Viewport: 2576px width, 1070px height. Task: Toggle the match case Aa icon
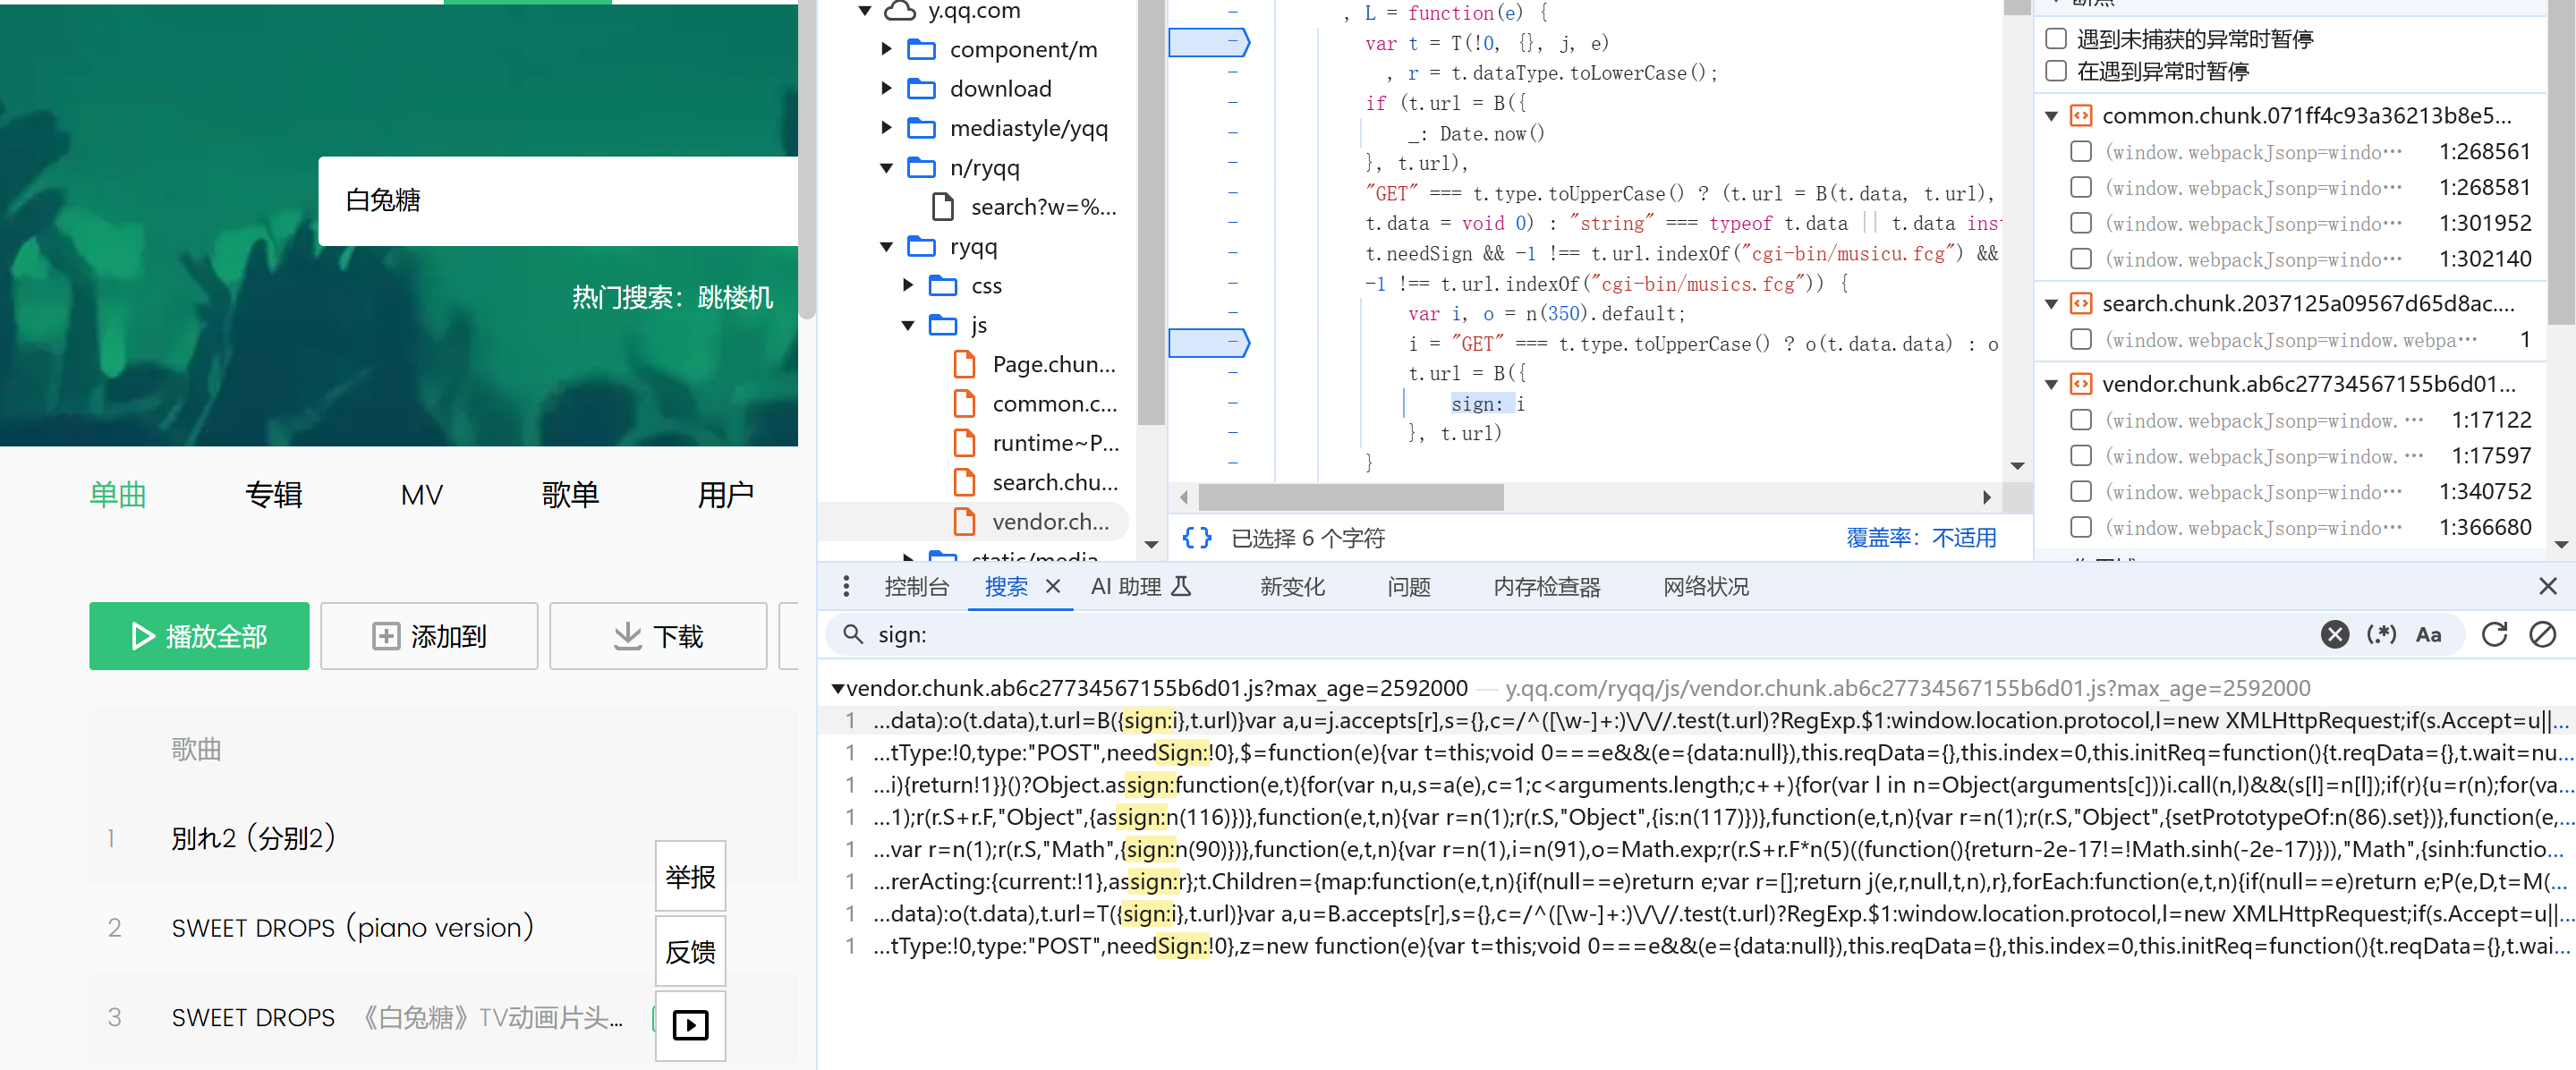point(2428,634)
